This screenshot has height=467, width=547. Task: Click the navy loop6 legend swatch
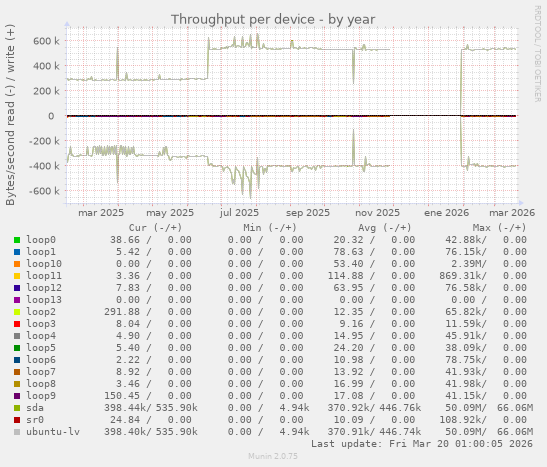(x=17, y=360)
